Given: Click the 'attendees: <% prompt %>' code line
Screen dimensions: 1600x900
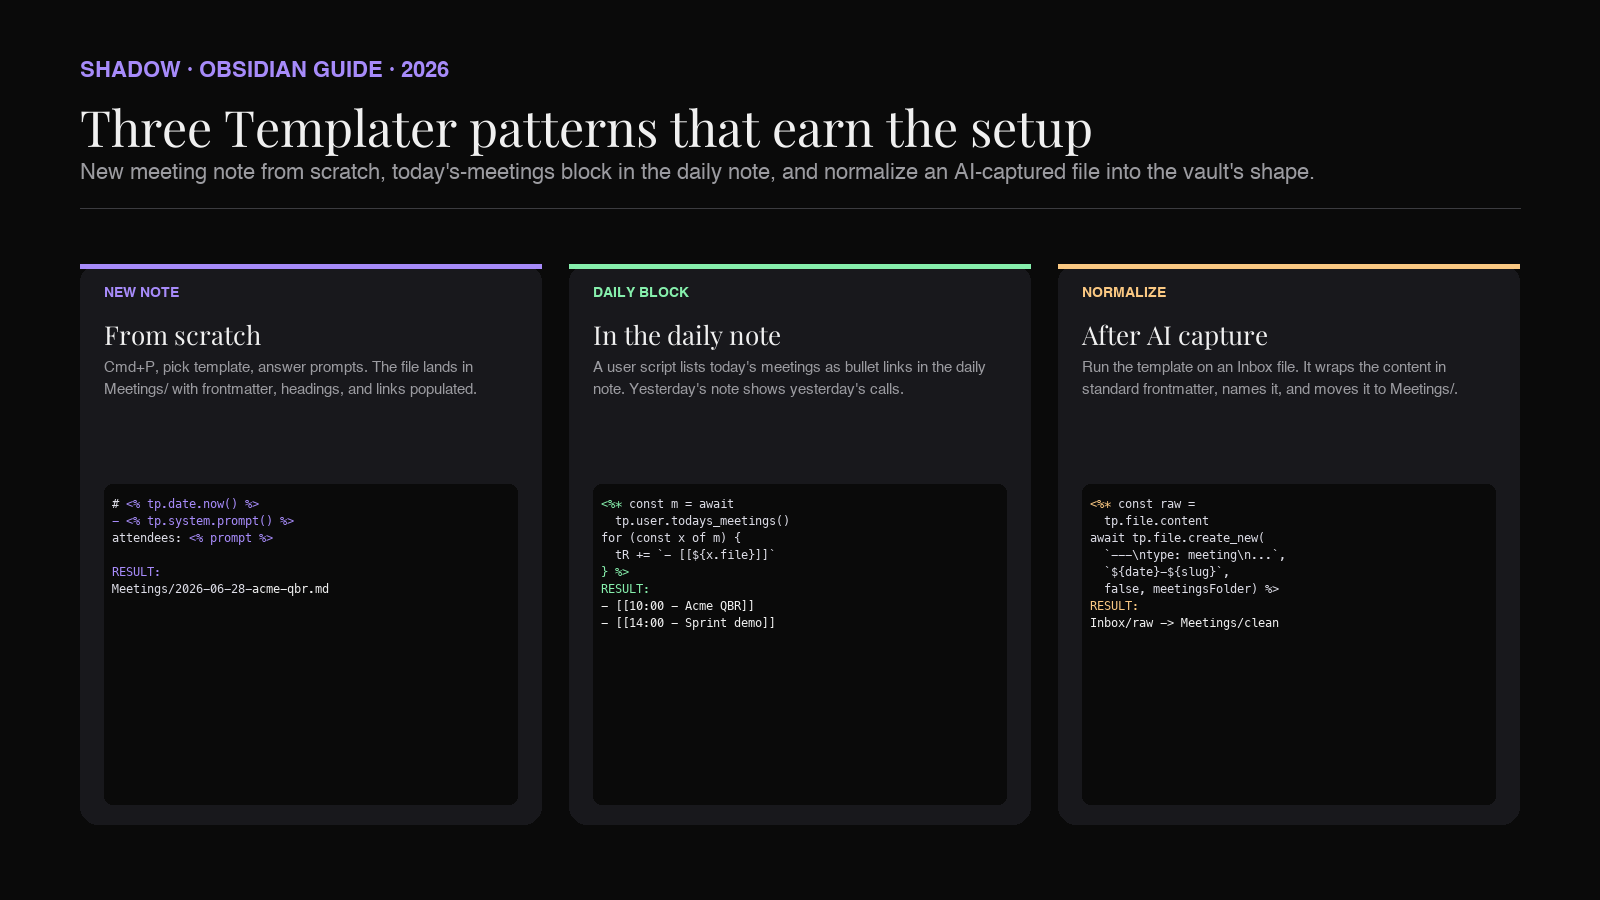Looking at the screenshot, I should click(192, 538).
